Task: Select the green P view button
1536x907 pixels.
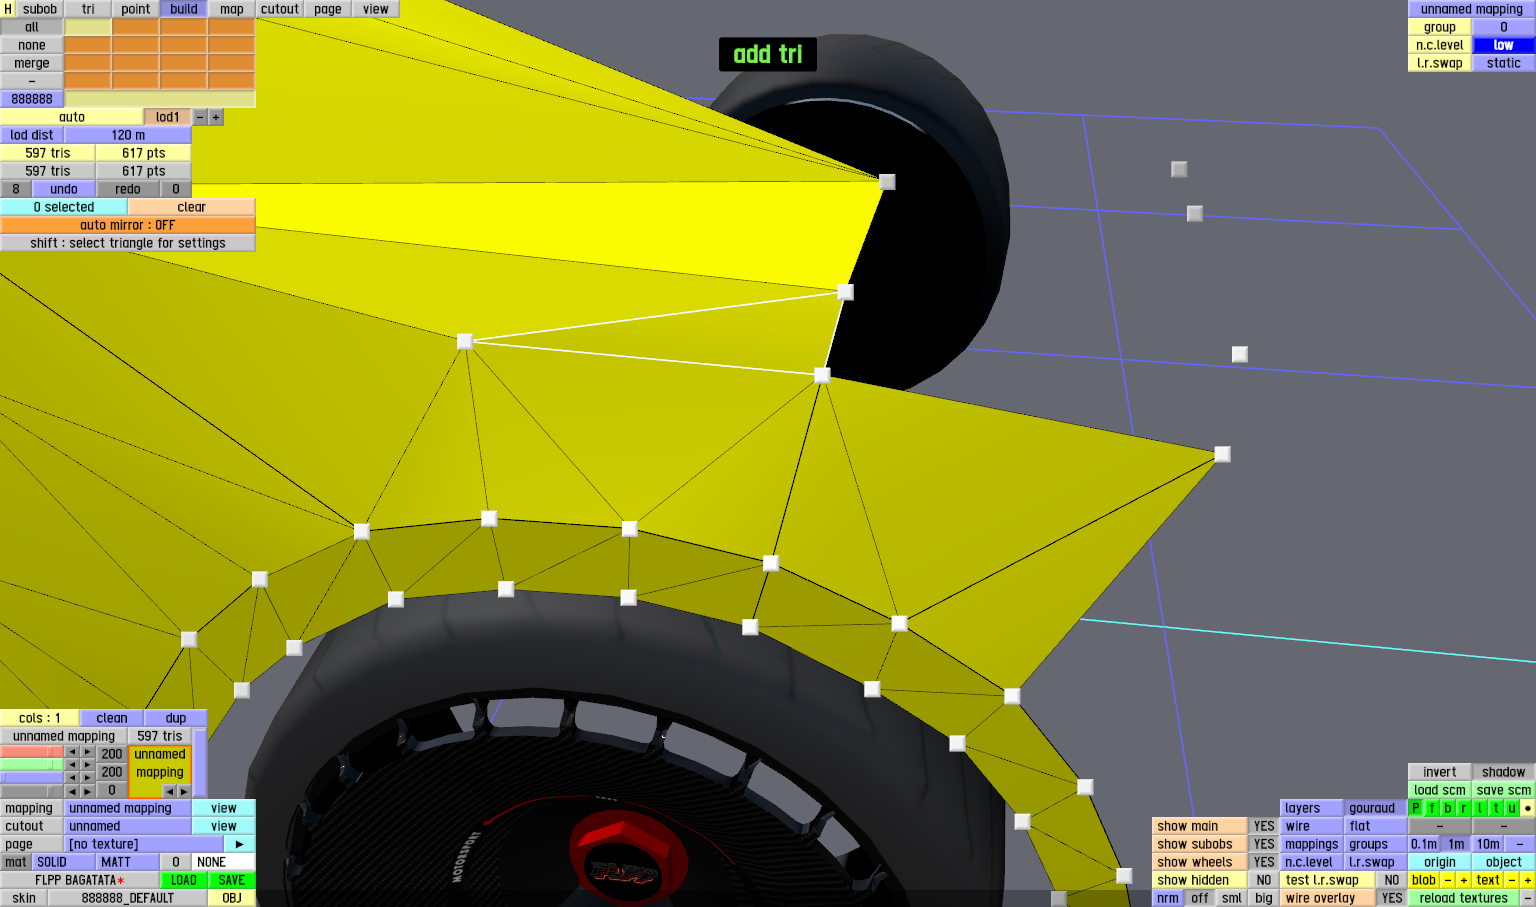Action: (x=1416, y=808)
